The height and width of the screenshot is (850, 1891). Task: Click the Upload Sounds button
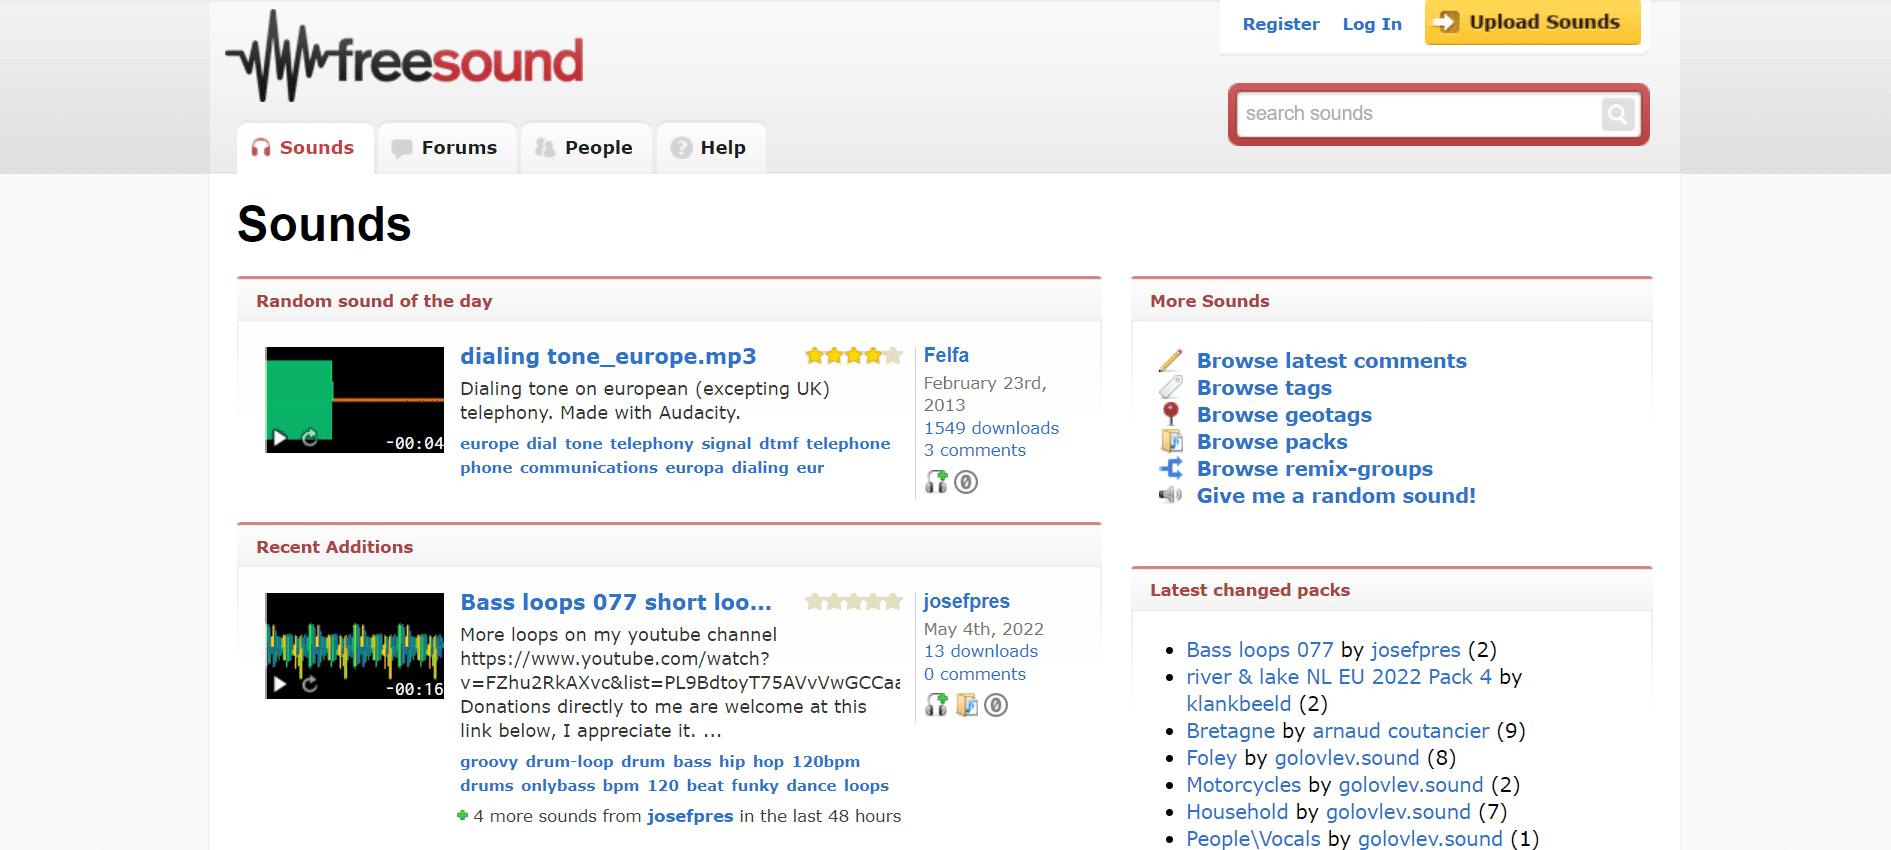pos(1532,23)
